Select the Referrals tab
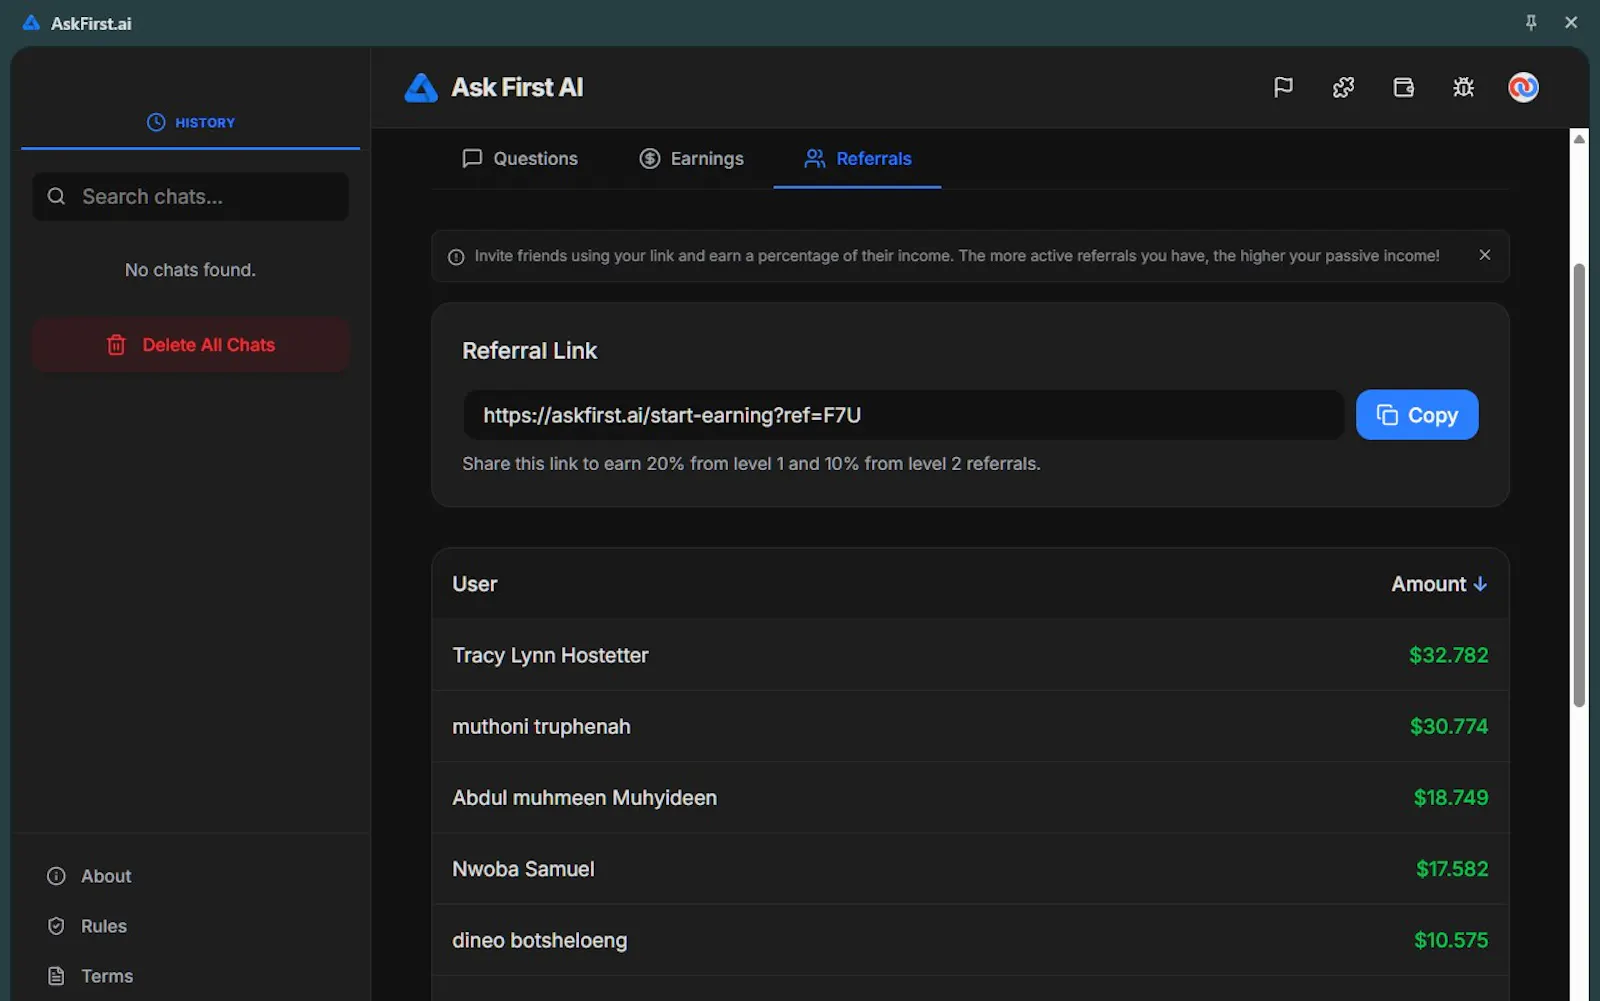The image size is (1600, 1001). tap(857, 158)
